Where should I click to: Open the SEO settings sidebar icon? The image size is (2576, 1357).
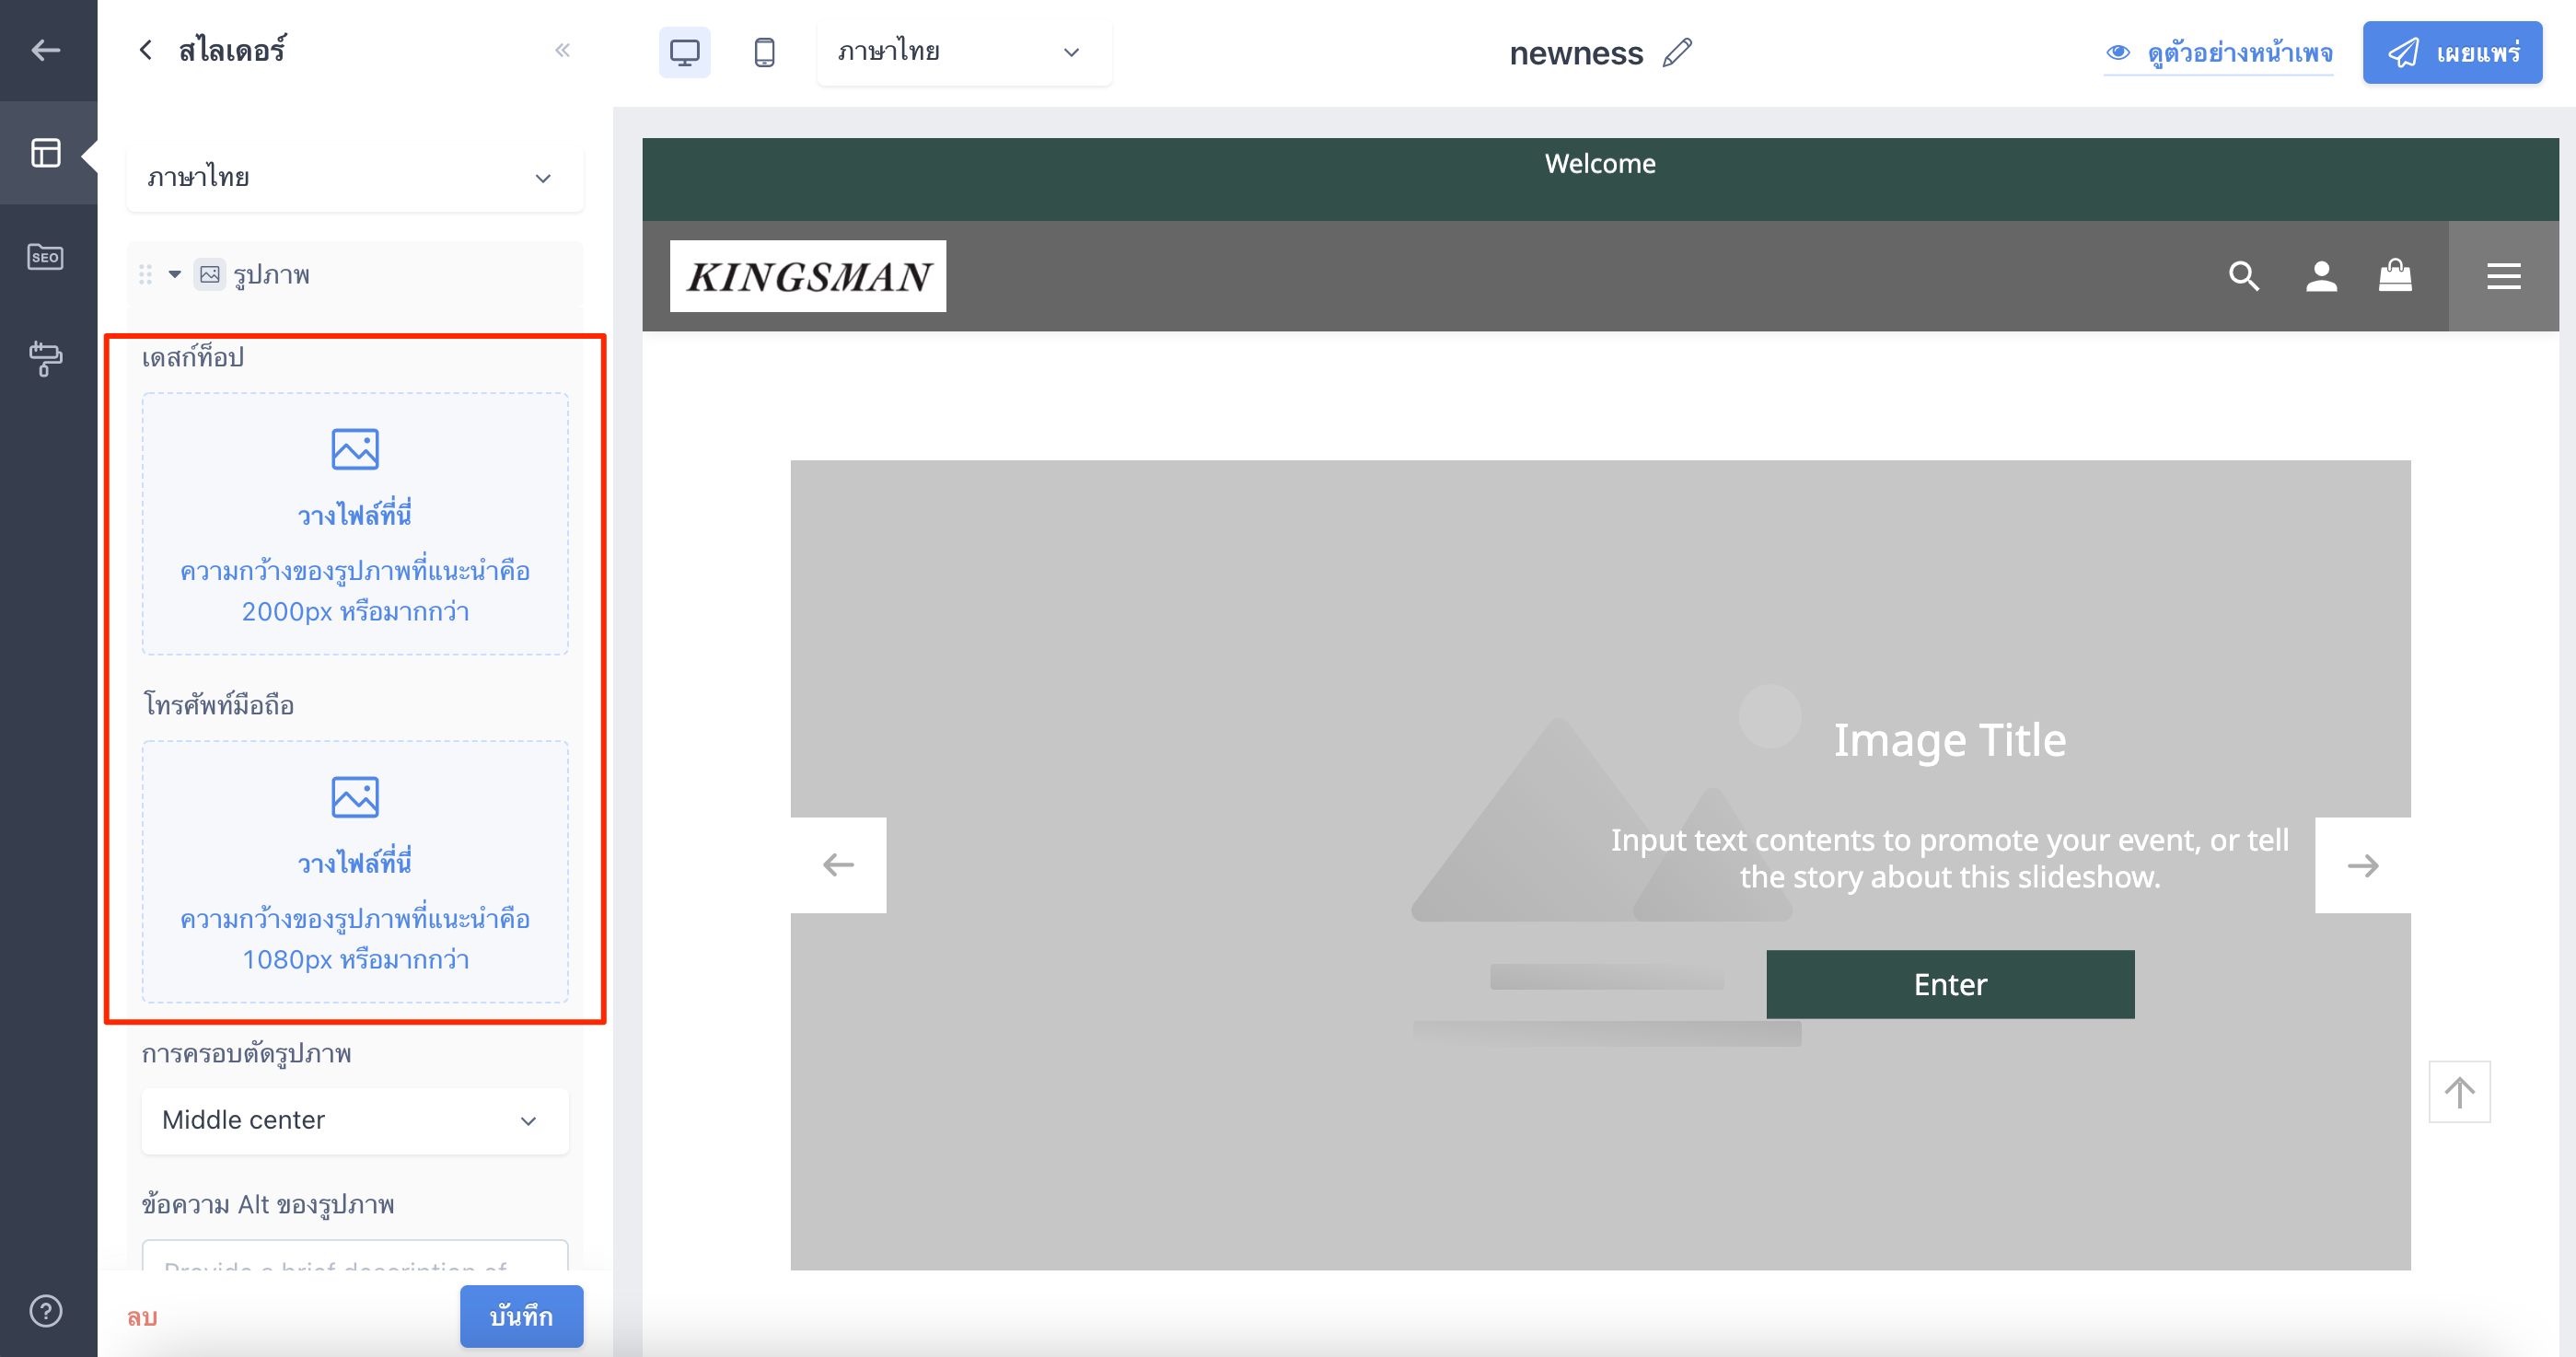point(46,257)
